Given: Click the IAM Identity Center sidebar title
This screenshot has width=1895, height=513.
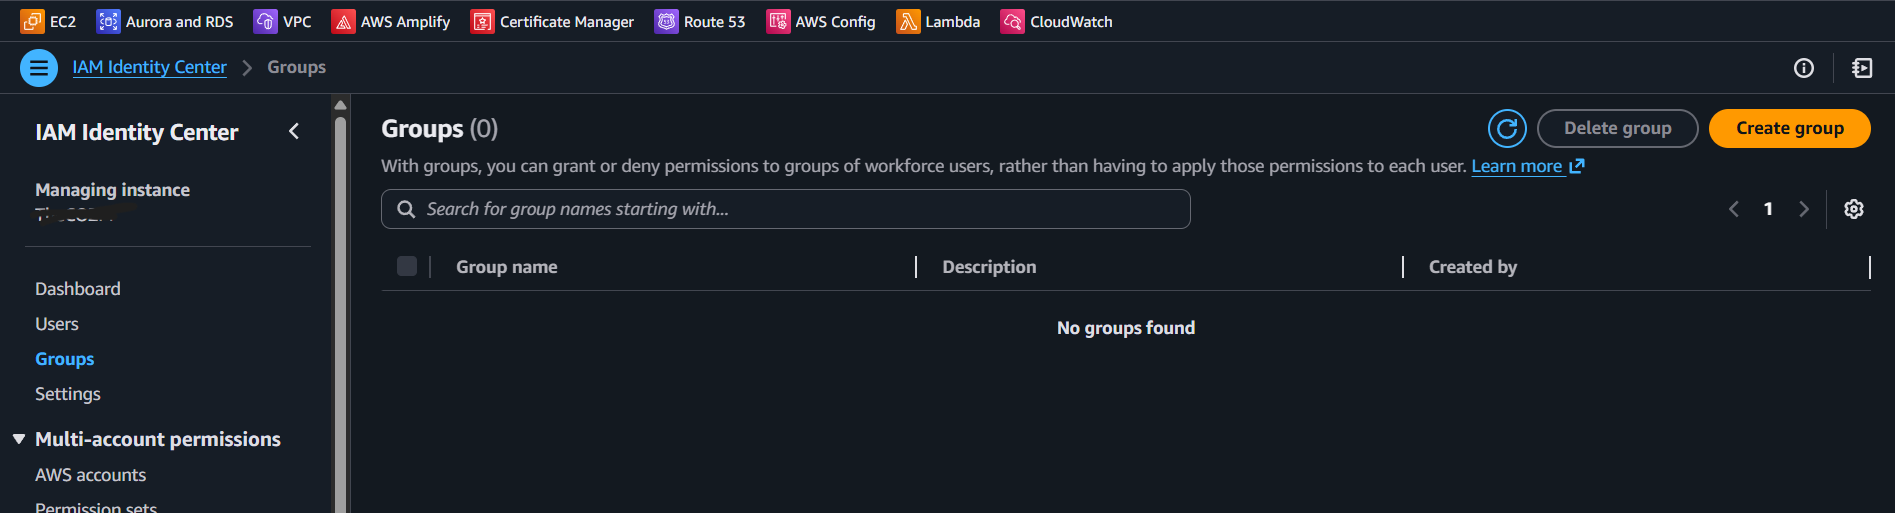Looking at the screenshot, I should click(x=137, y=132).
